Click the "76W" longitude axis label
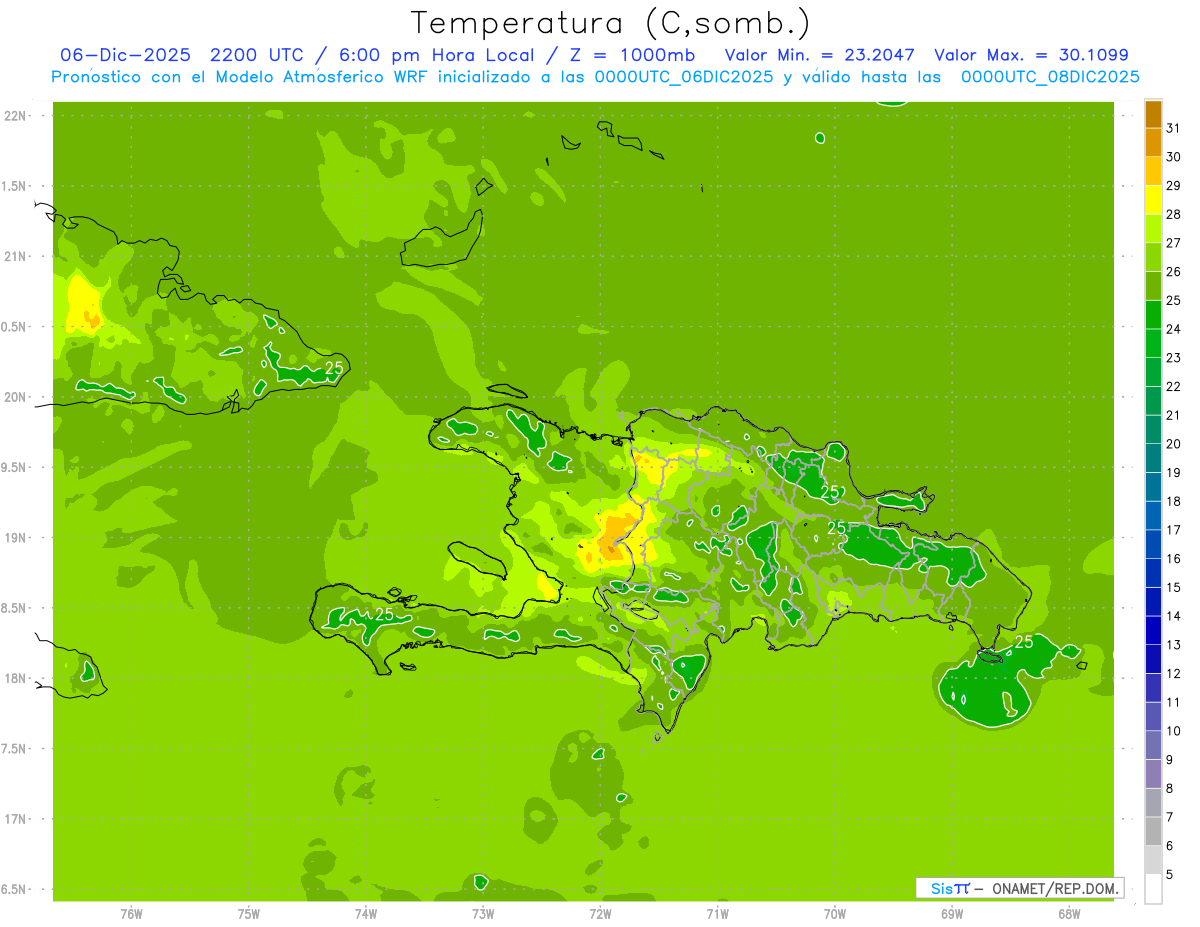Image resolution: width=1200 pixels, height=927 pixels. pyautogui.click(x=131, y=913)
